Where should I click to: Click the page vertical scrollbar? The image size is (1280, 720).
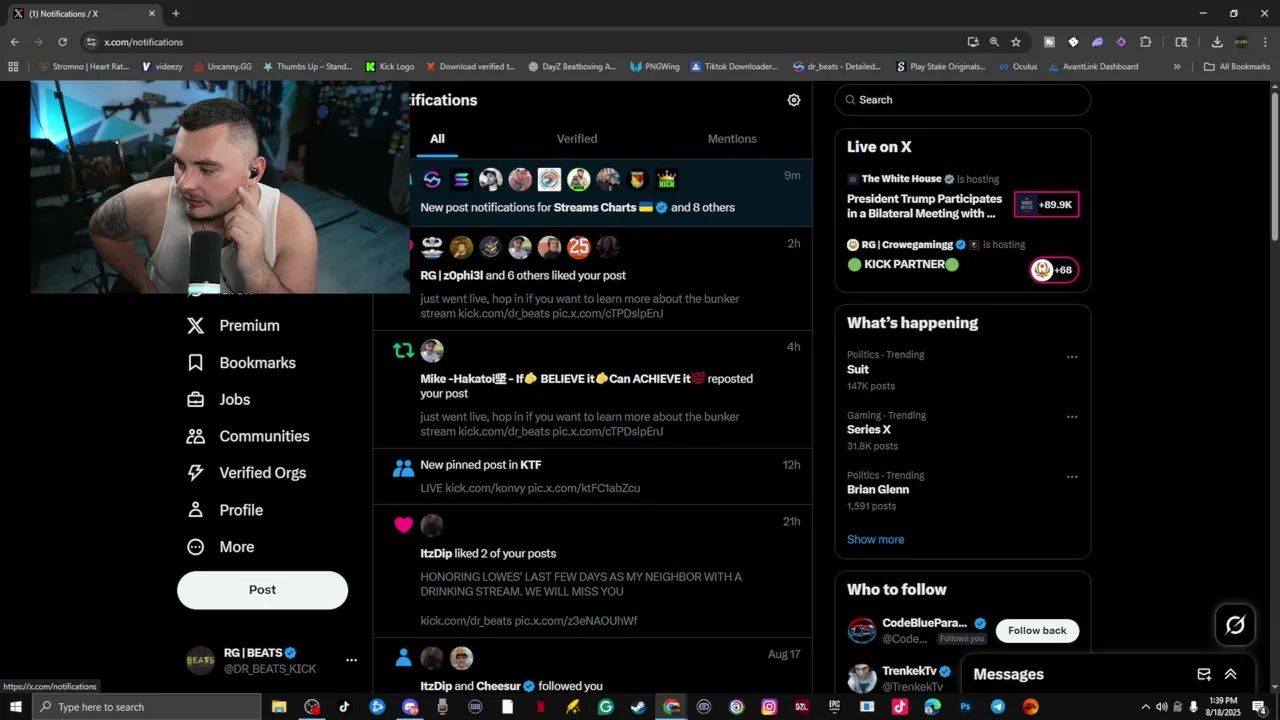coord(1274,165)
